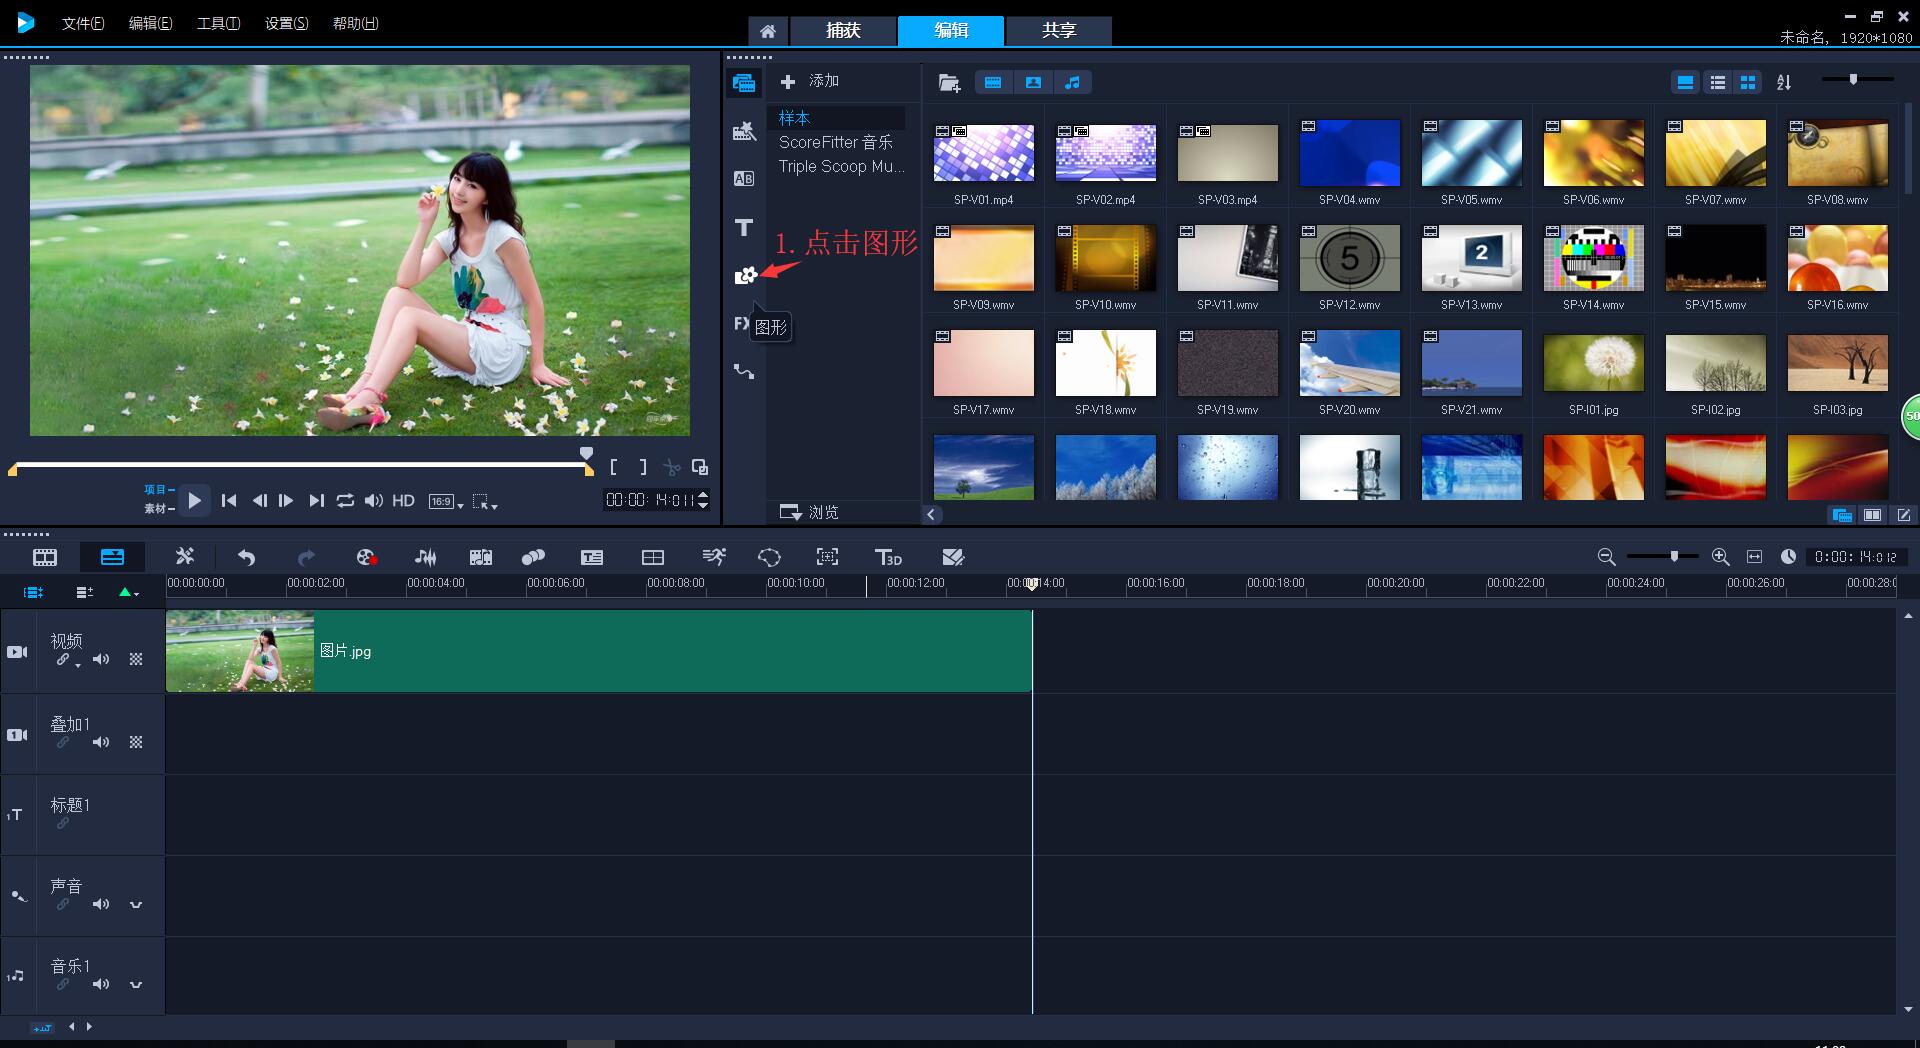Open the multi-camera editor icon
Image resolution: width=1920 pixels, height=1048 pixels.
(653, 557)
